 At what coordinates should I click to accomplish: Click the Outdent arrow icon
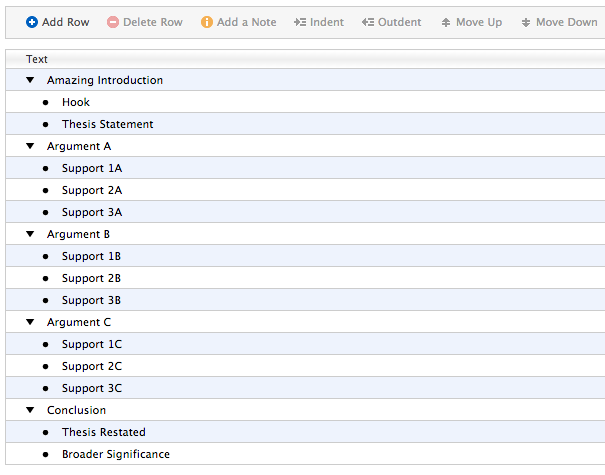[368, 22]
